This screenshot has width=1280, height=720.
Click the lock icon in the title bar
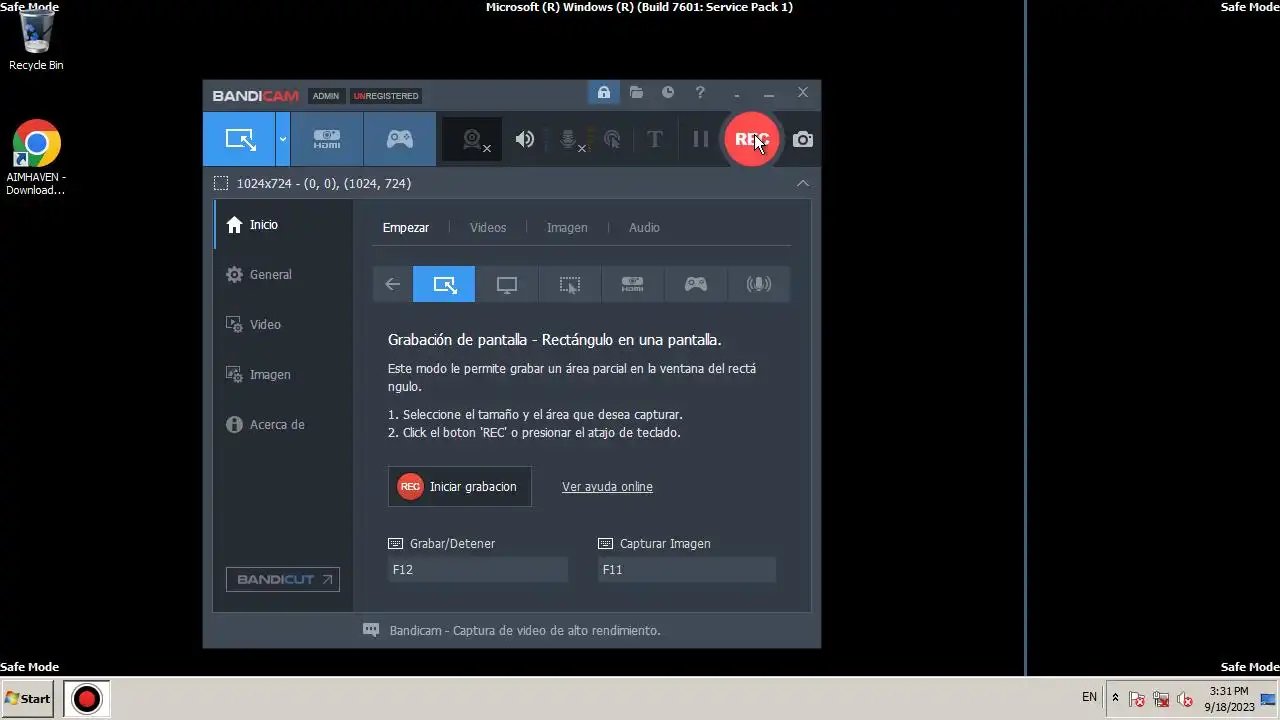[x=604, y=92]
